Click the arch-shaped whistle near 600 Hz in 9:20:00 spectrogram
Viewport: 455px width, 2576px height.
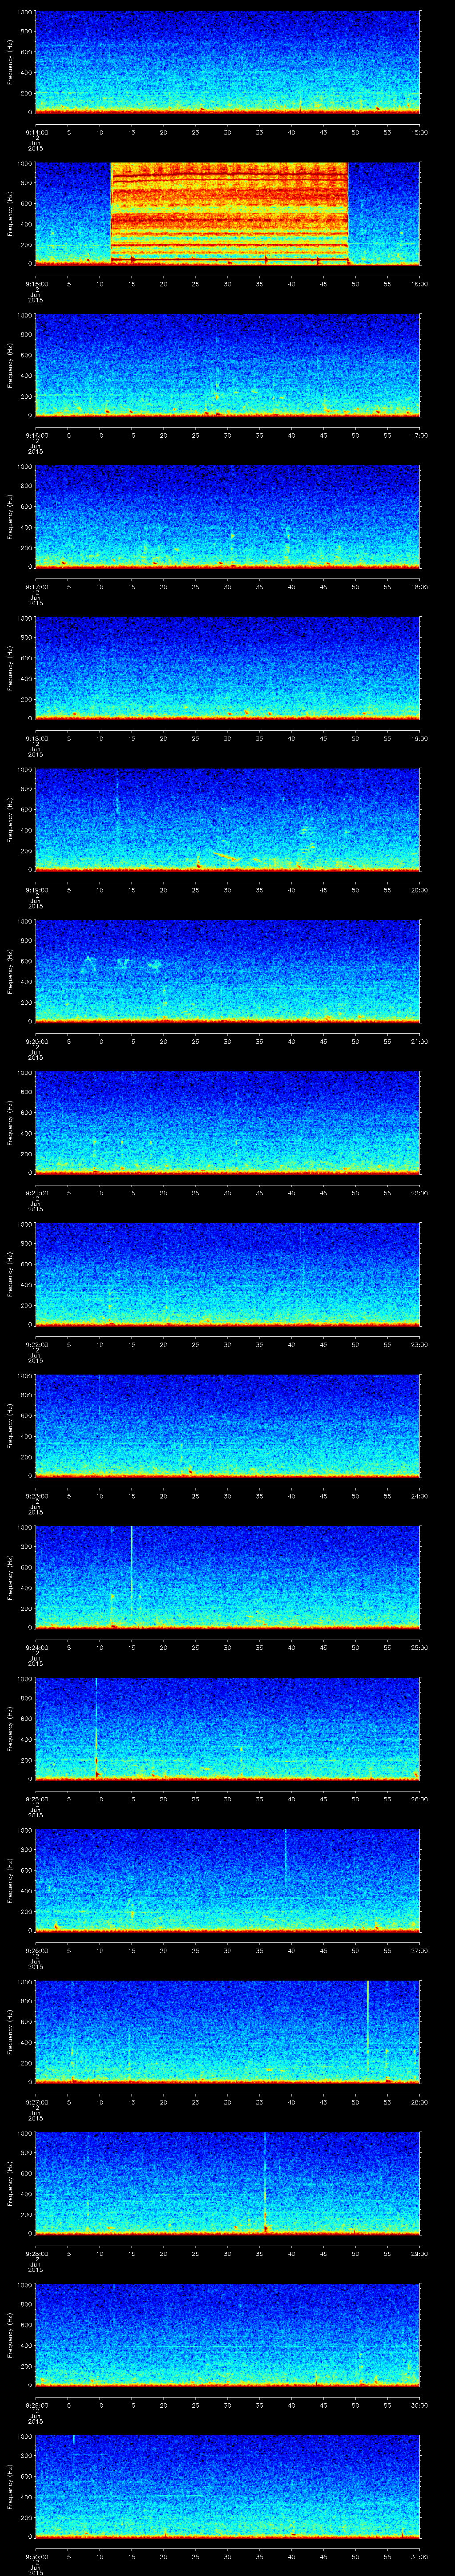(89, 964)
